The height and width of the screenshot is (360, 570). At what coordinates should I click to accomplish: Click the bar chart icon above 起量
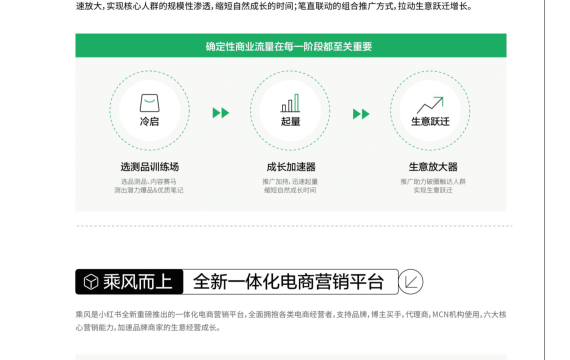(290, 103)
